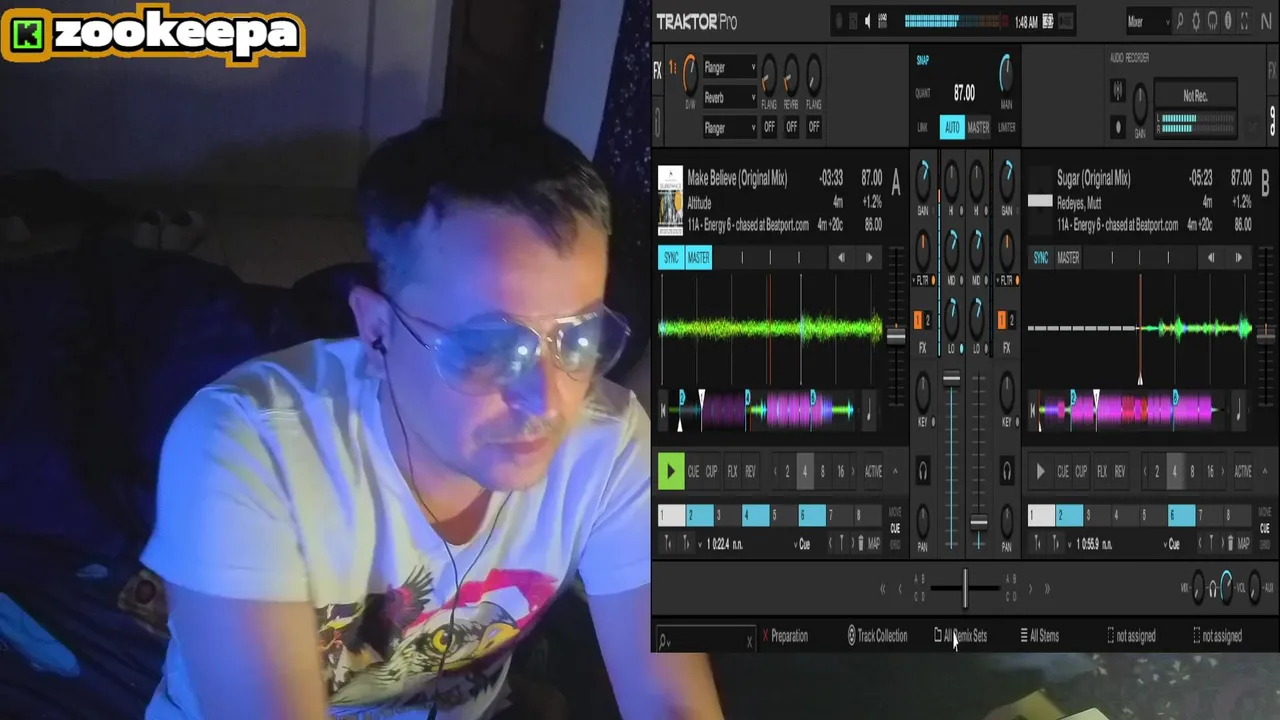Toggle fullscreen icon in Traktor header
Viewport: 1280px width, 720px height.
click(x=1244, y=22)
